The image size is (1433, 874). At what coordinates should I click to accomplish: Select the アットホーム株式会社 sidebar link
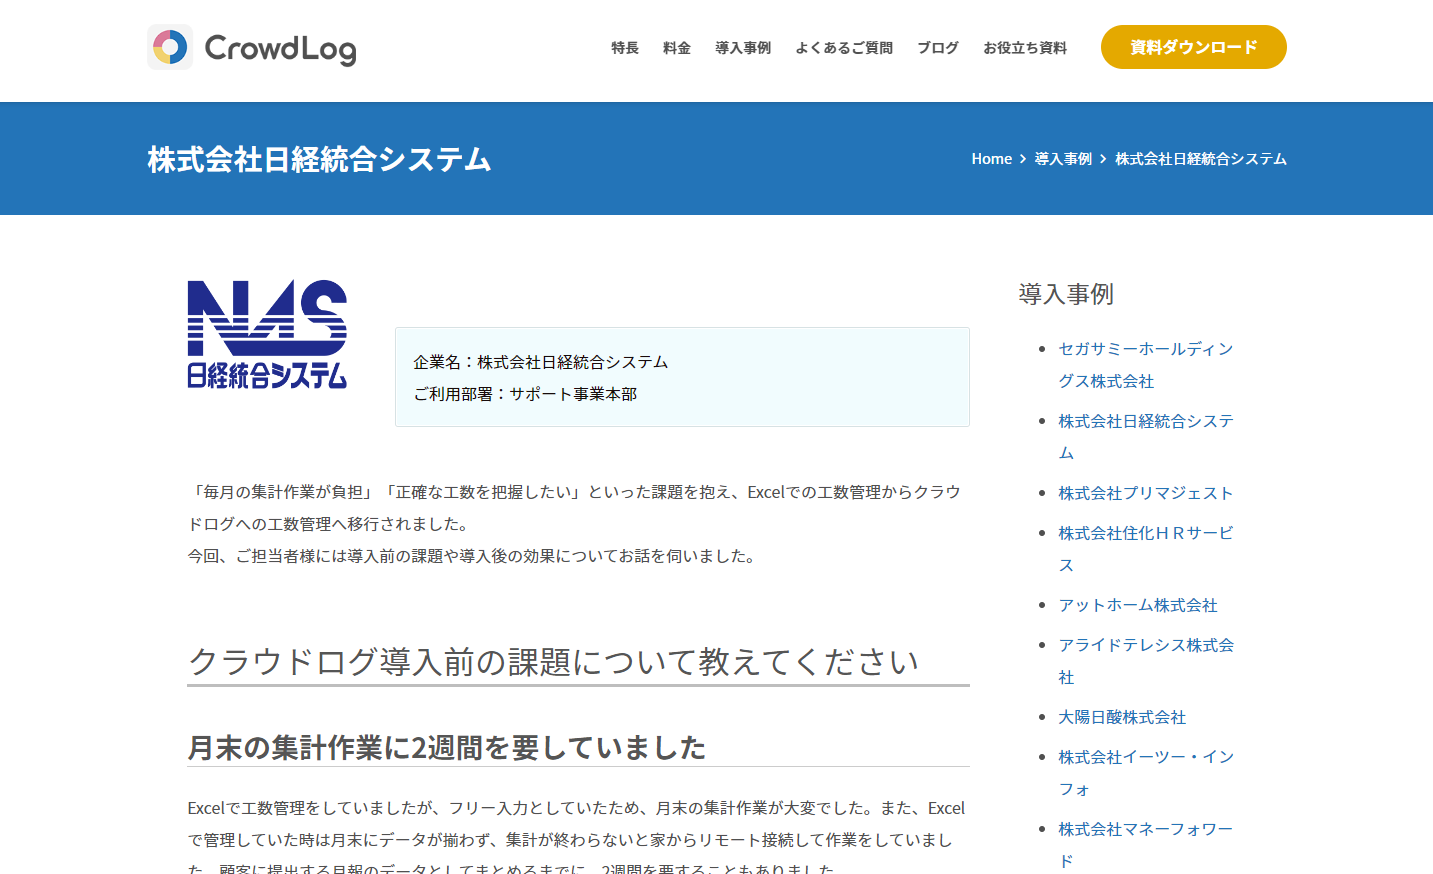(x=1138, y=605)
